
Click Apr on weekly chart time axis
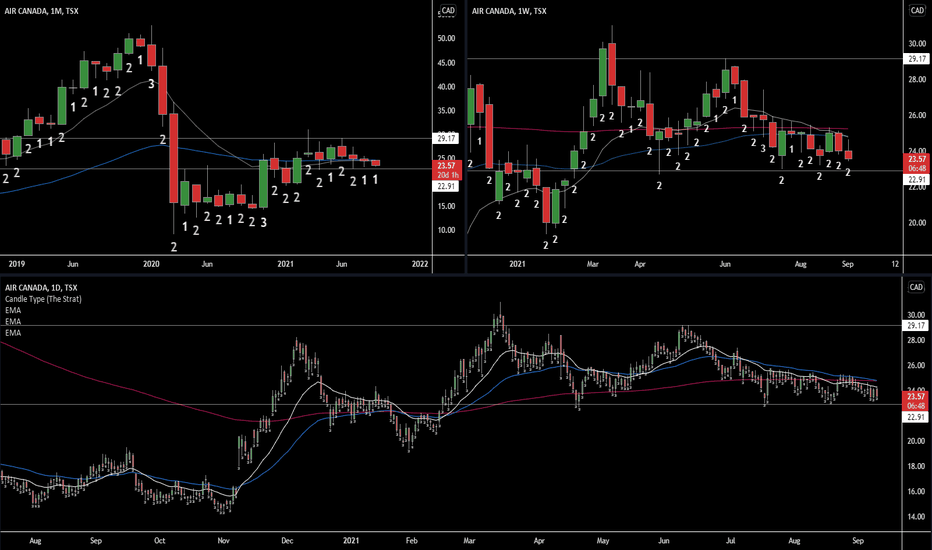pyautogui.click(x=640, y=264)
